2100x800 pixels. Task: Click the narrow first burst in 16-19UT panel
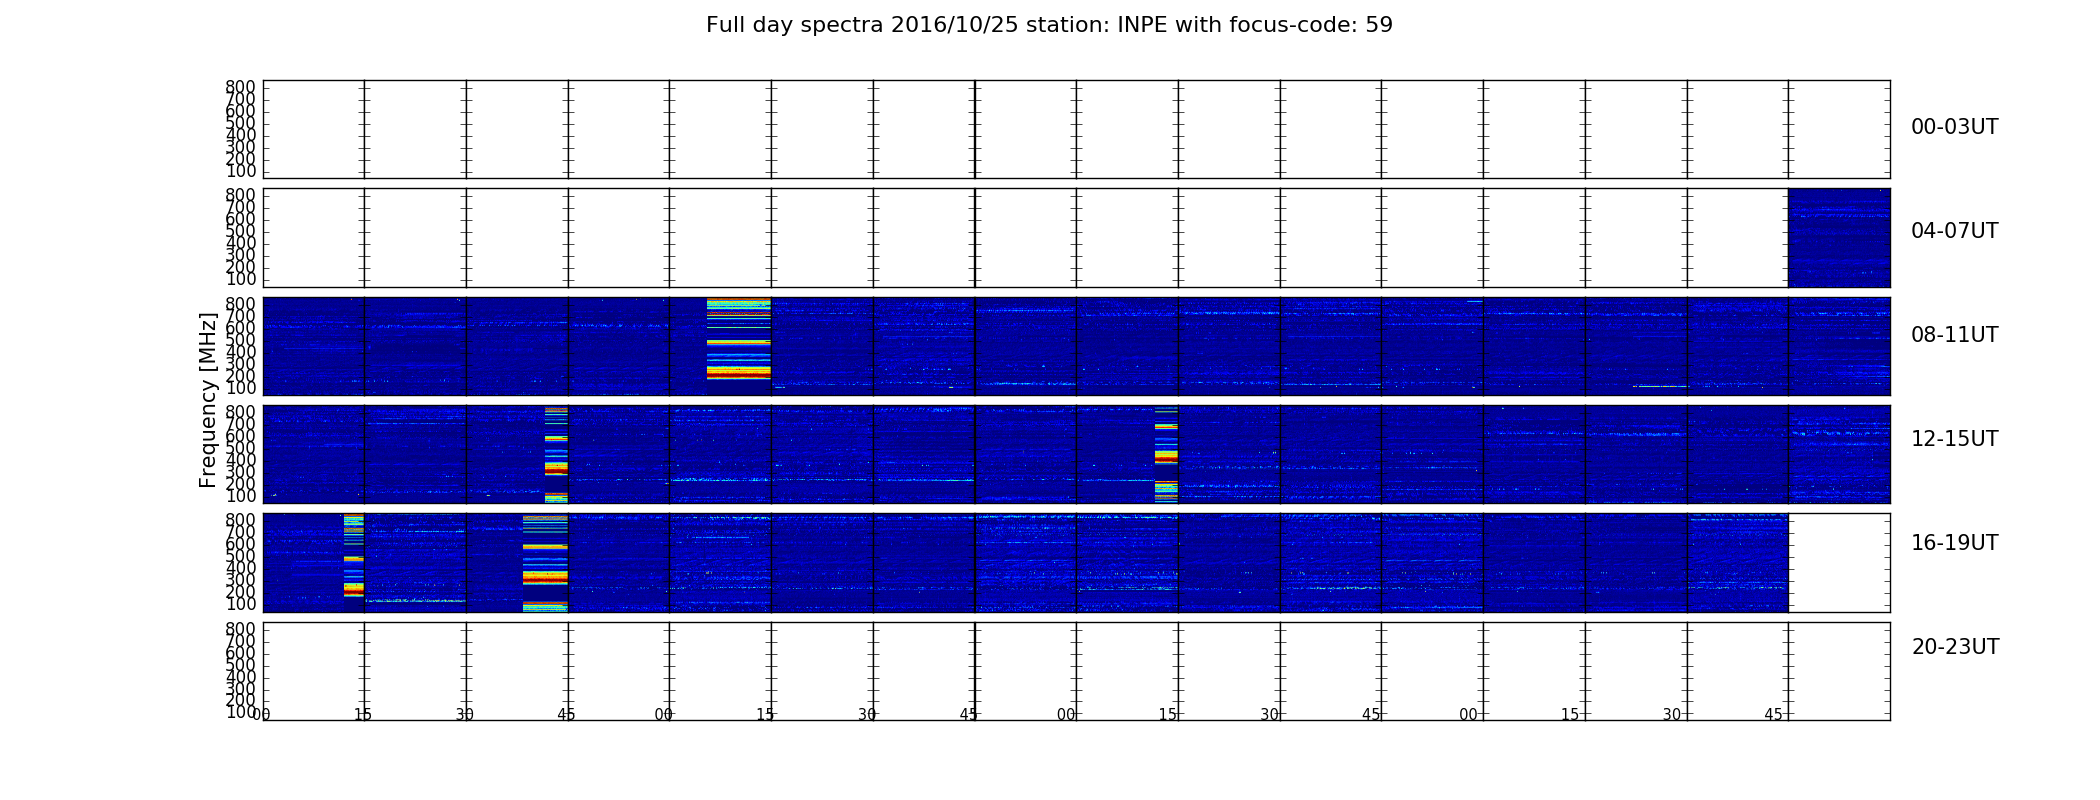tap(353, 556)
